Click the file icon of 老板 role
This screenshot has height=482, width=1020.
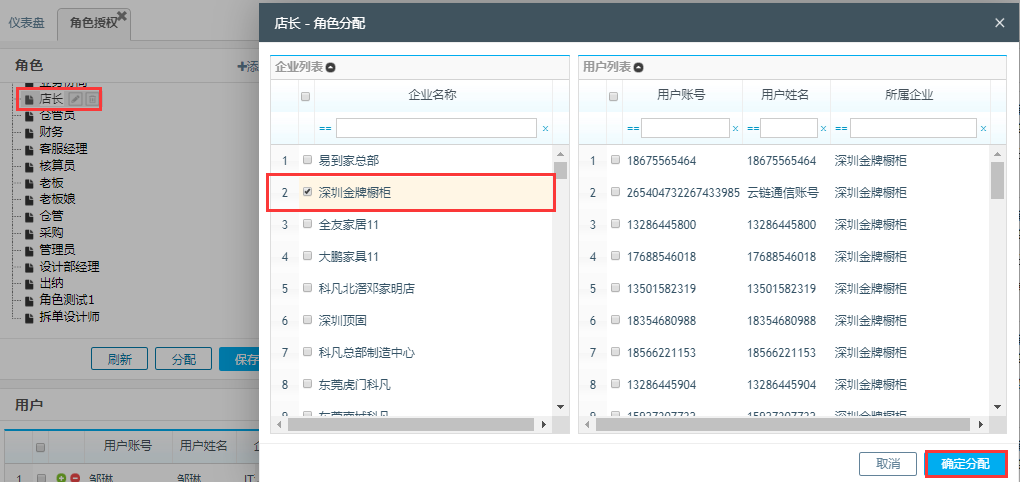[29, 183]
